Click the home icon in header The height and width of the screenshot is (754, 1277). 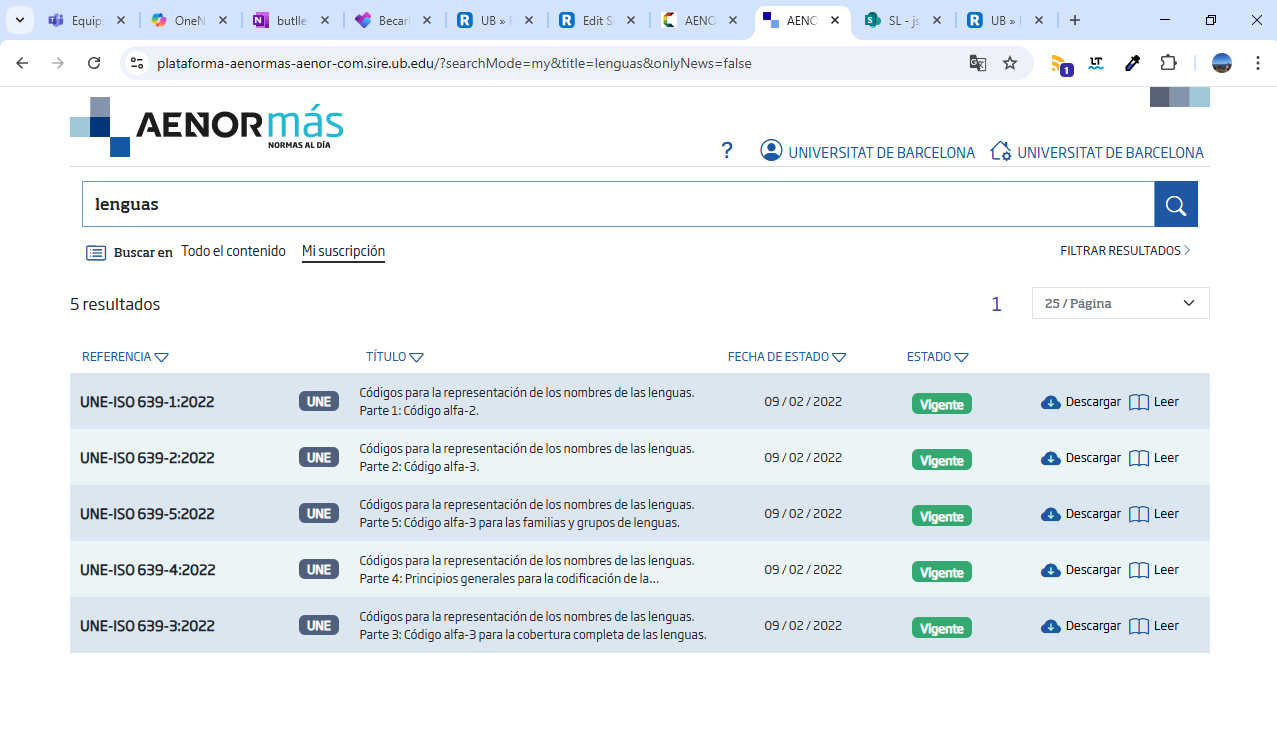pos(1000,151)
